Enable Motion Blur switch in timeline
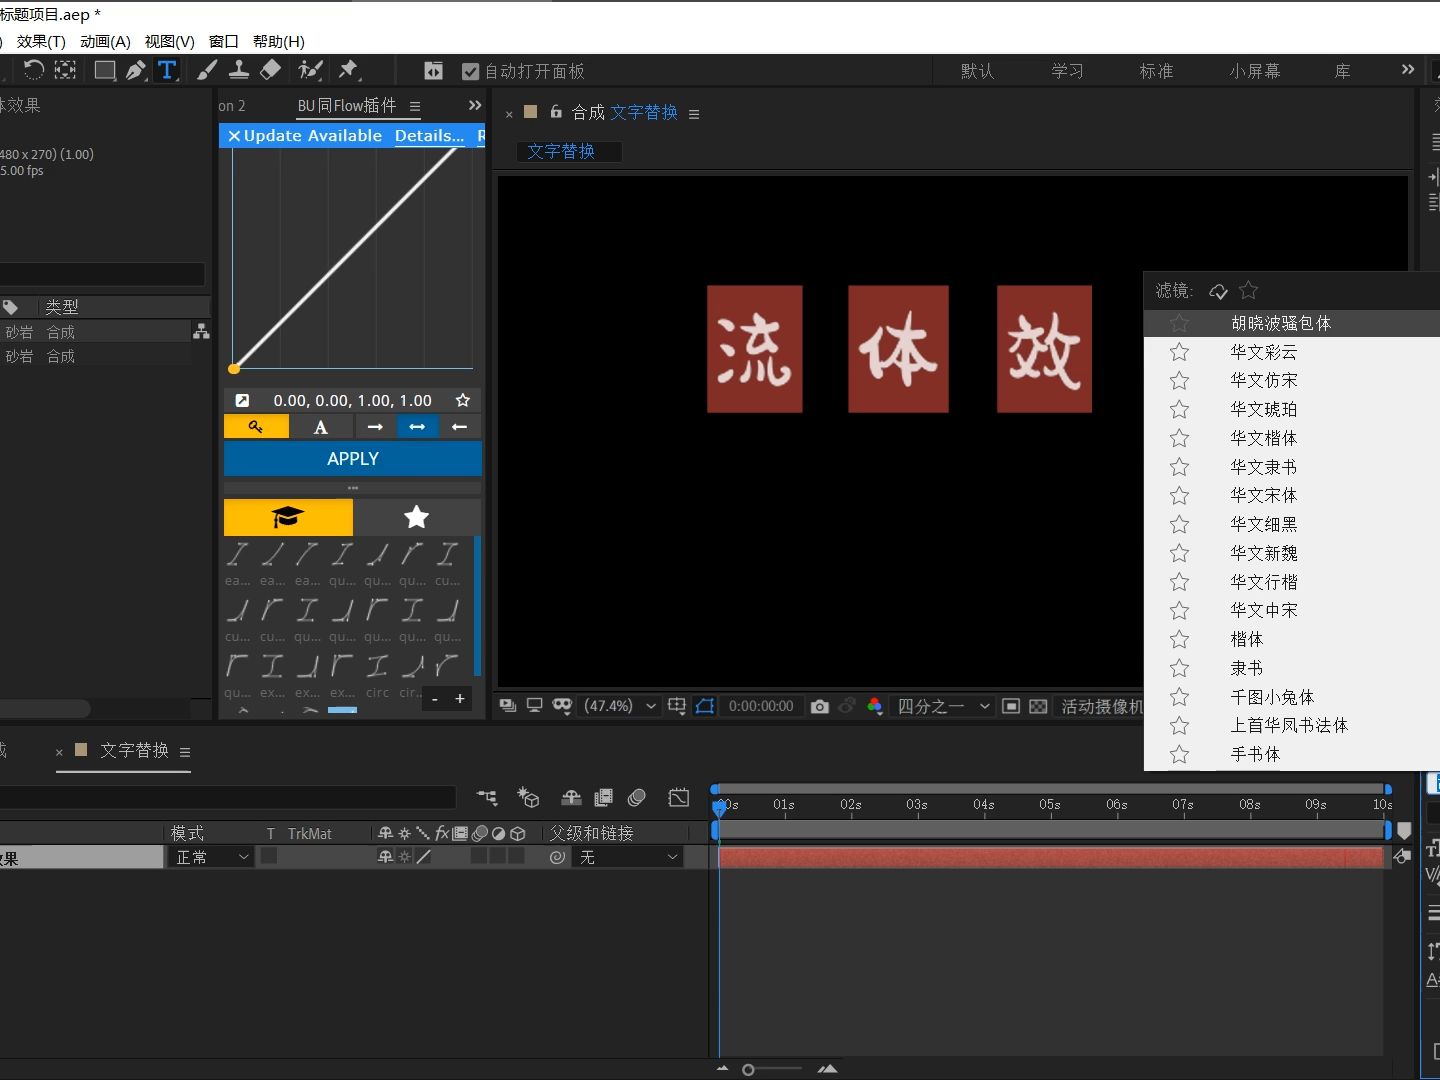 636,797
